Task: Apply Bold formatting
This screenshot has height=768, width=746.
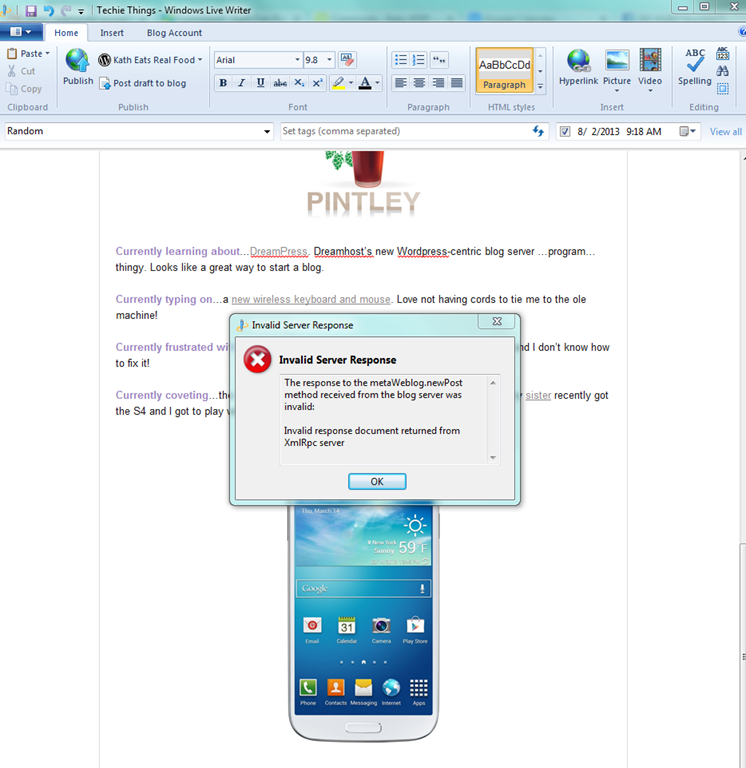Action: pyautogui.click(x=223, y=83)
